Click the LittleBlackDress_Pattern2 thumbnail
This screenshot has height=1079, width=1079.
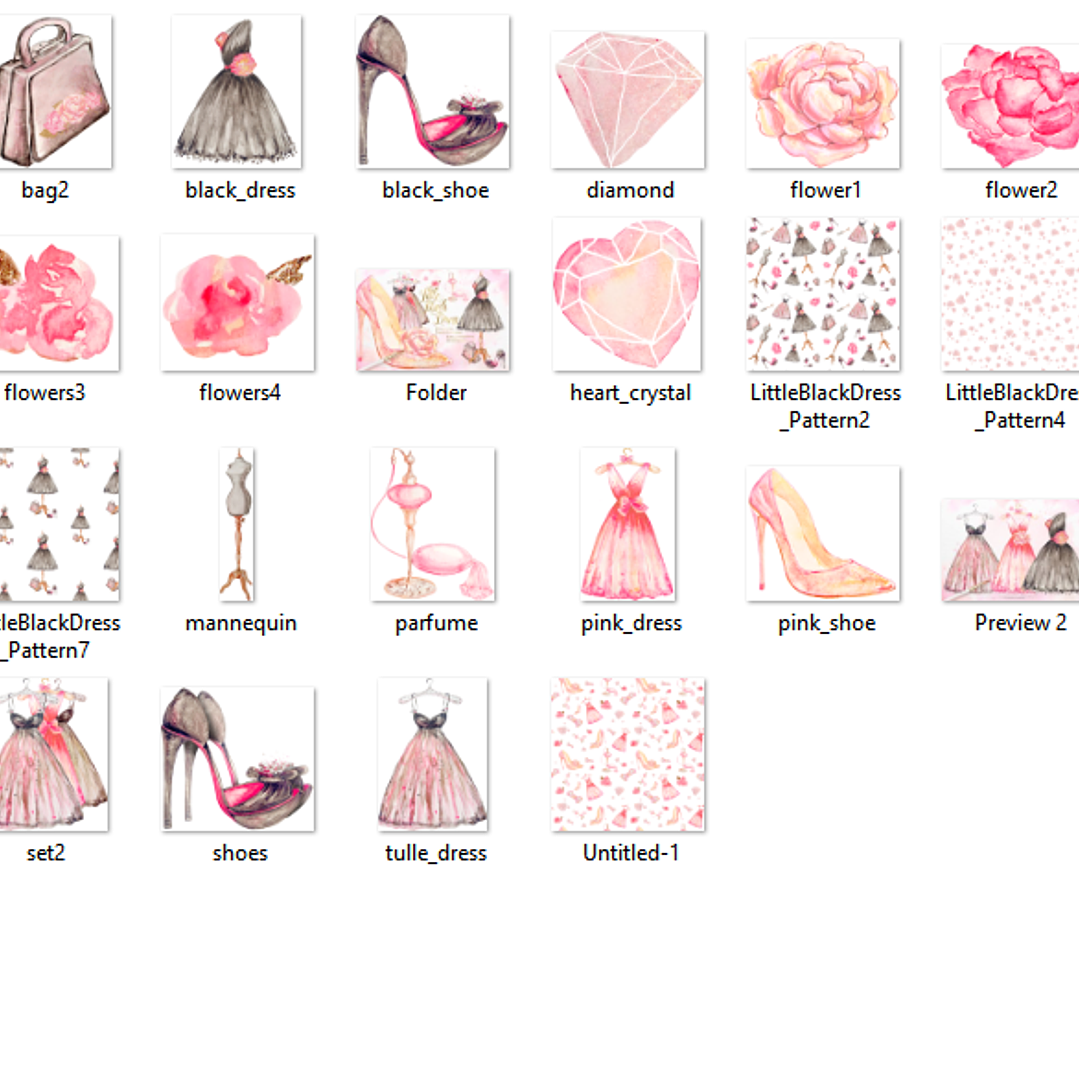click(x=823, y=295)
